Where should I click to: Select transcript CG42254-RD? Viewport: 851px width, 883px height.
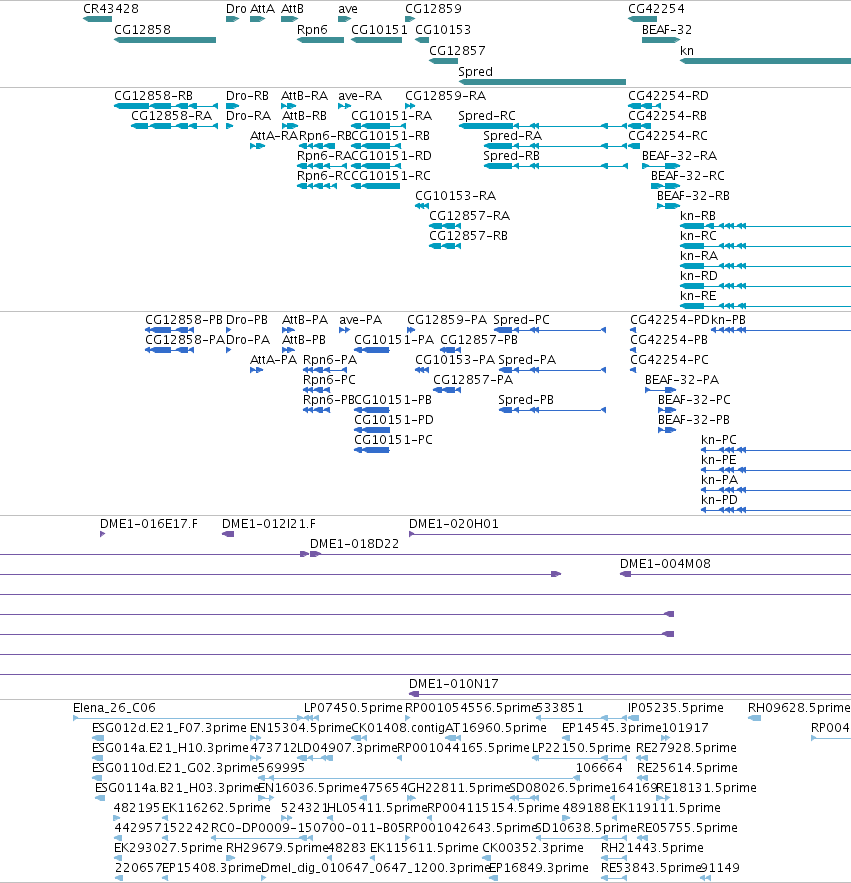click(x=644, y=106)
